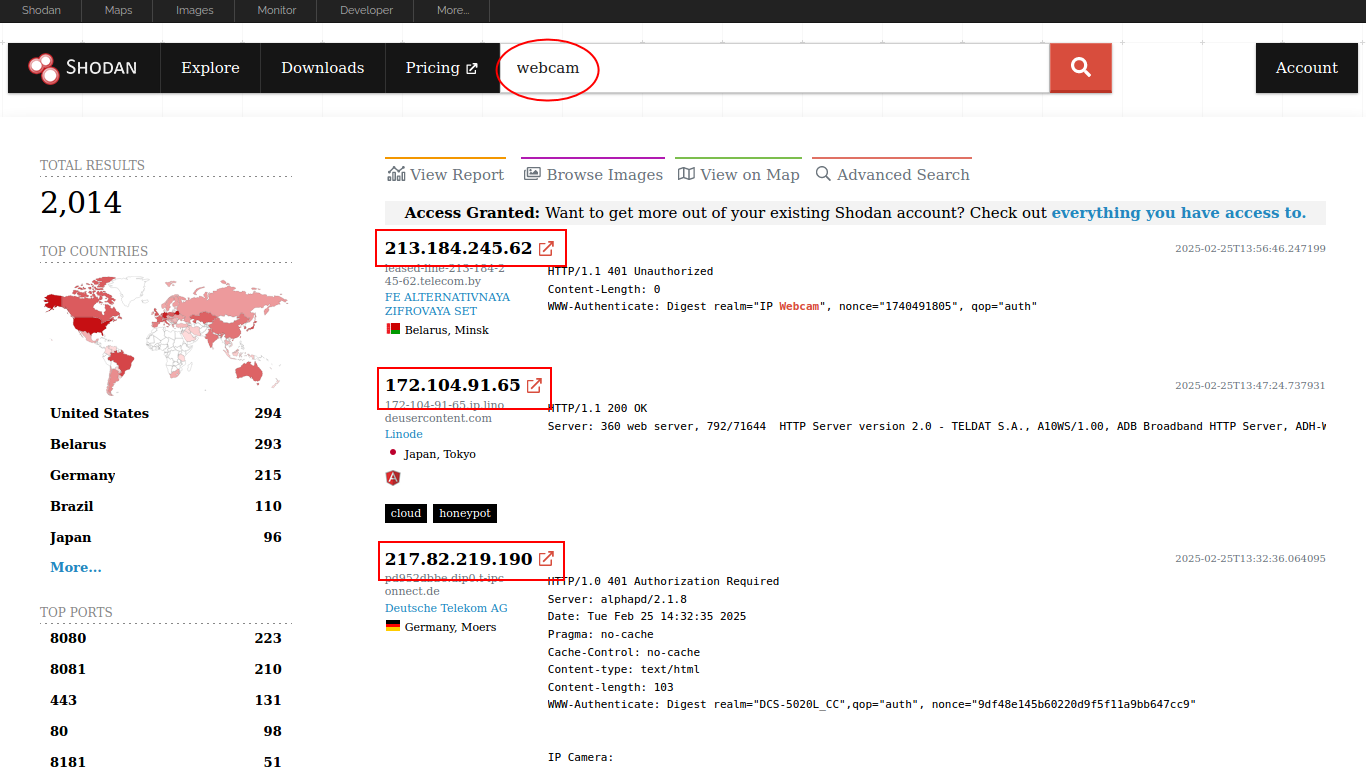1366x768 pixels.
Task: Click the 'Belarus, Minsk' location text
Action: click(447, 330)
